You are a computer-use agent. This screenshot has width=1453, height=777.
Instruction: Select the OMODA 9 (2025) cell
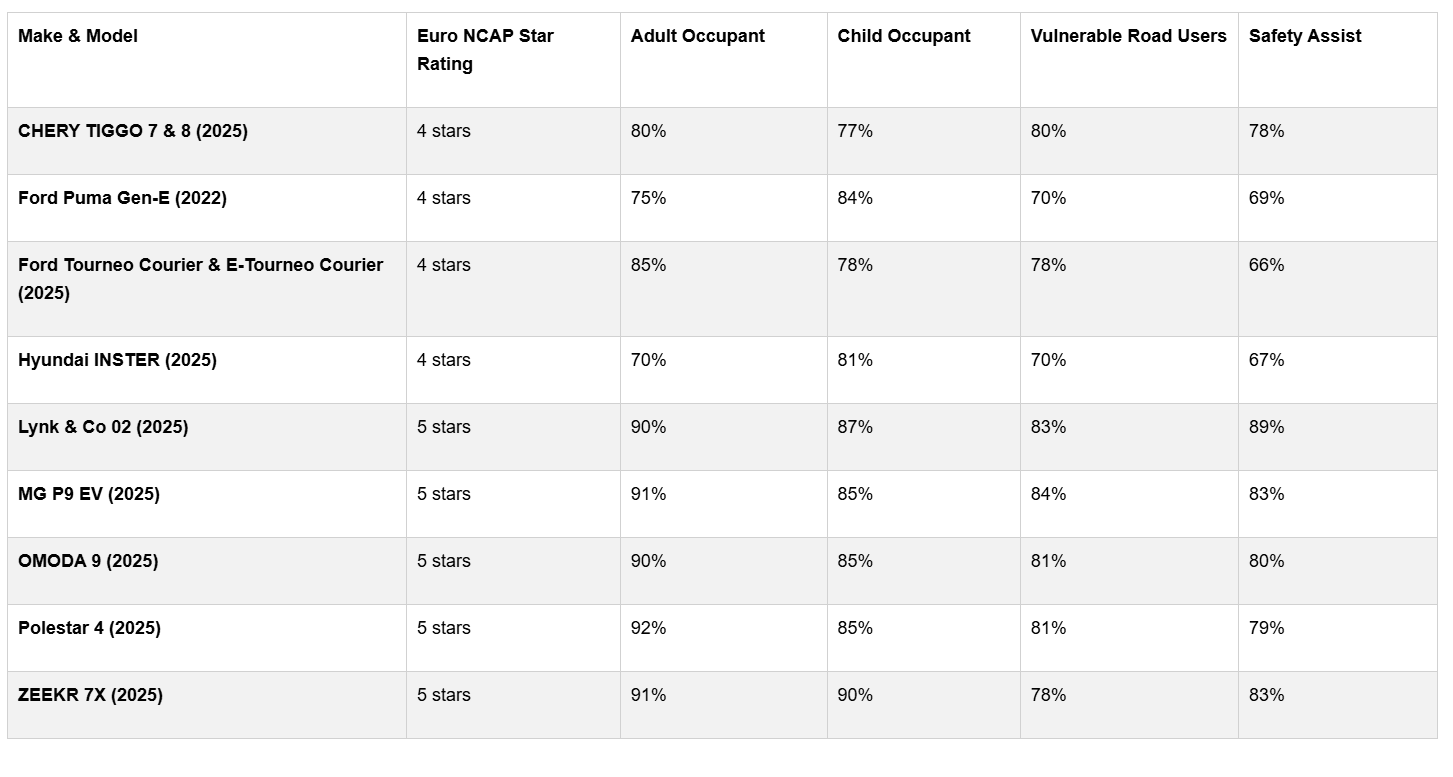coord(88,561)
